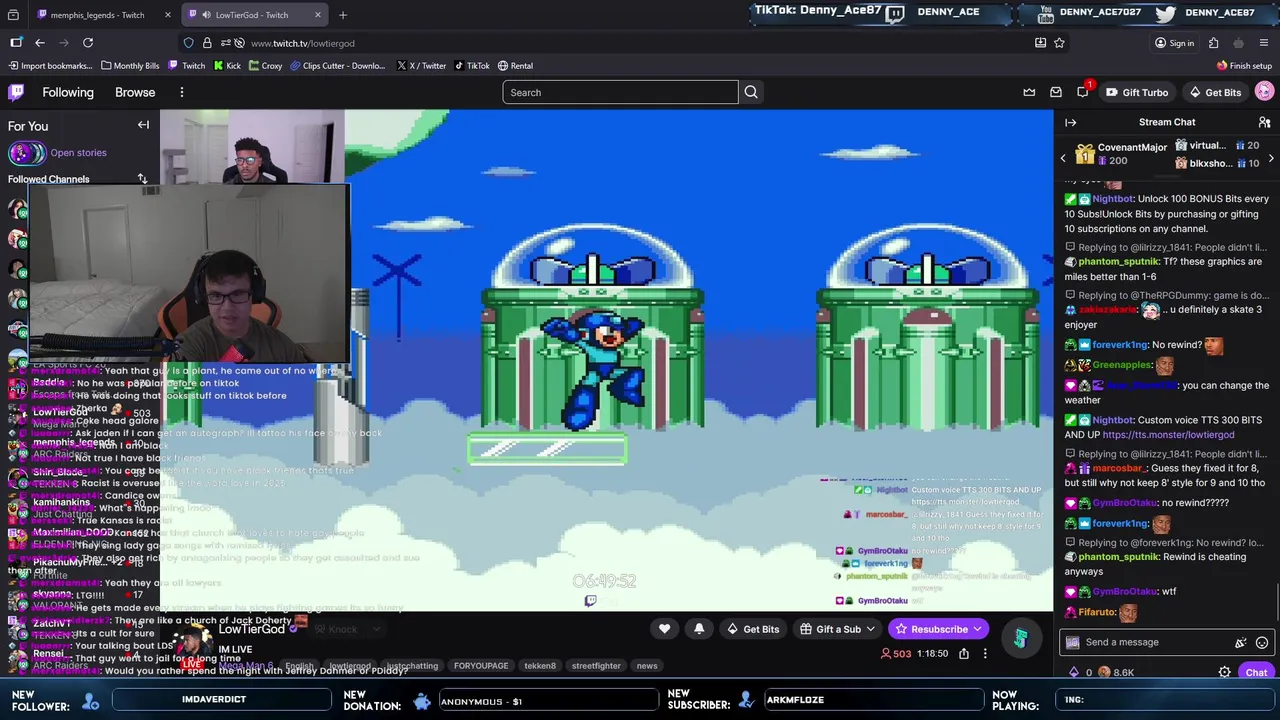
Task: Bookmark this page star icon
Action: pyautogui.click(x=1059, y=43)
